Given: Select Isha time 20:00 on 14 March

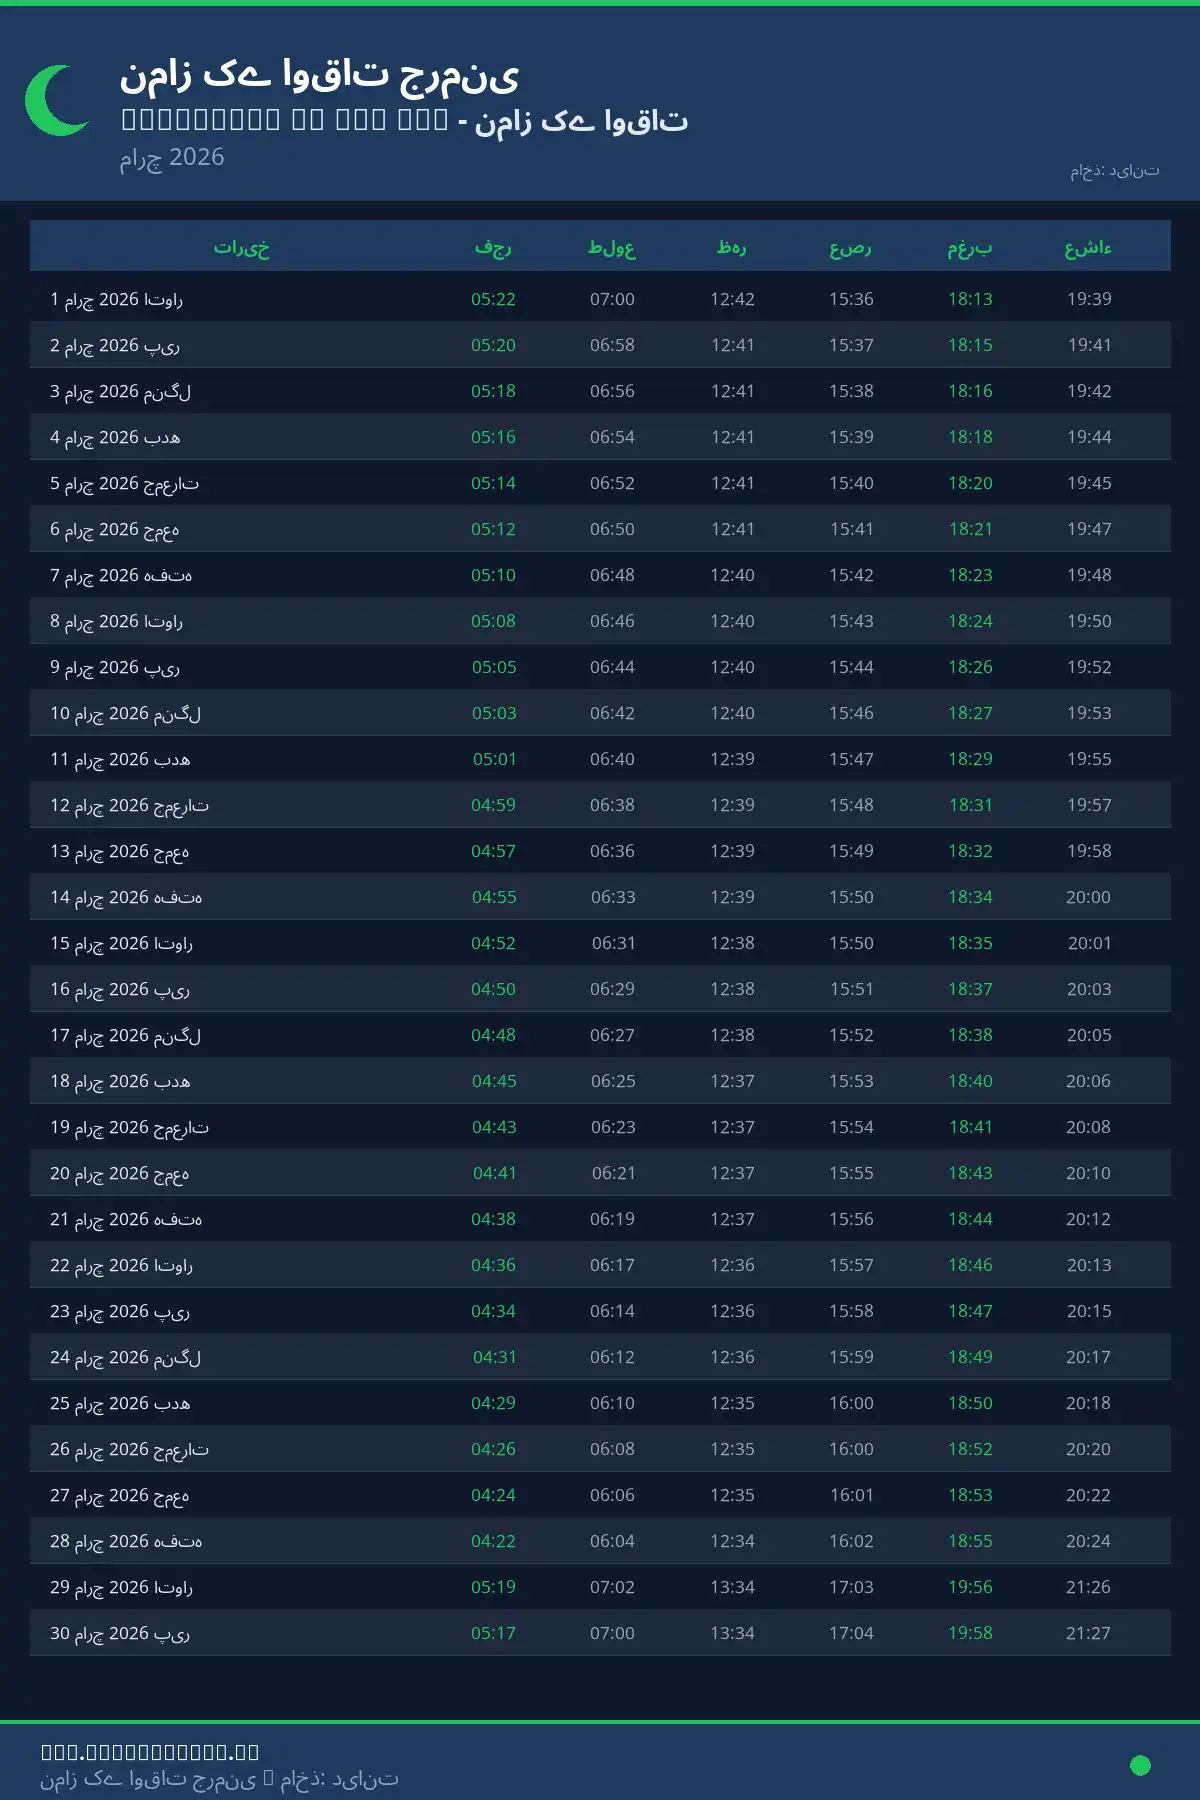Looking at the screenshot, I should (x=1088, y=897).
